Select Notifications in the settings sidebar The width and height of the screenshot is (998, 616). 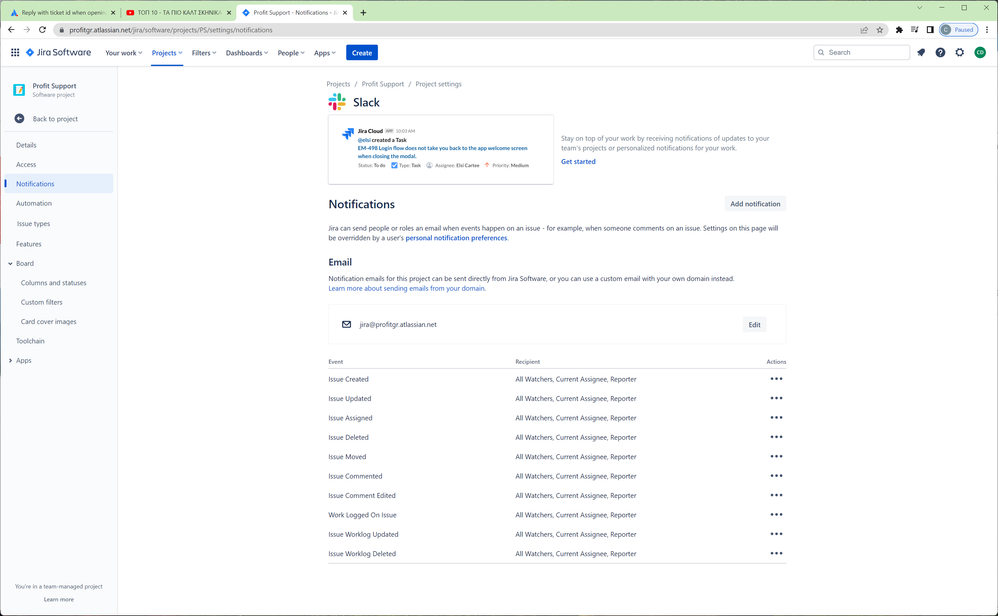(x=59, y=184)
